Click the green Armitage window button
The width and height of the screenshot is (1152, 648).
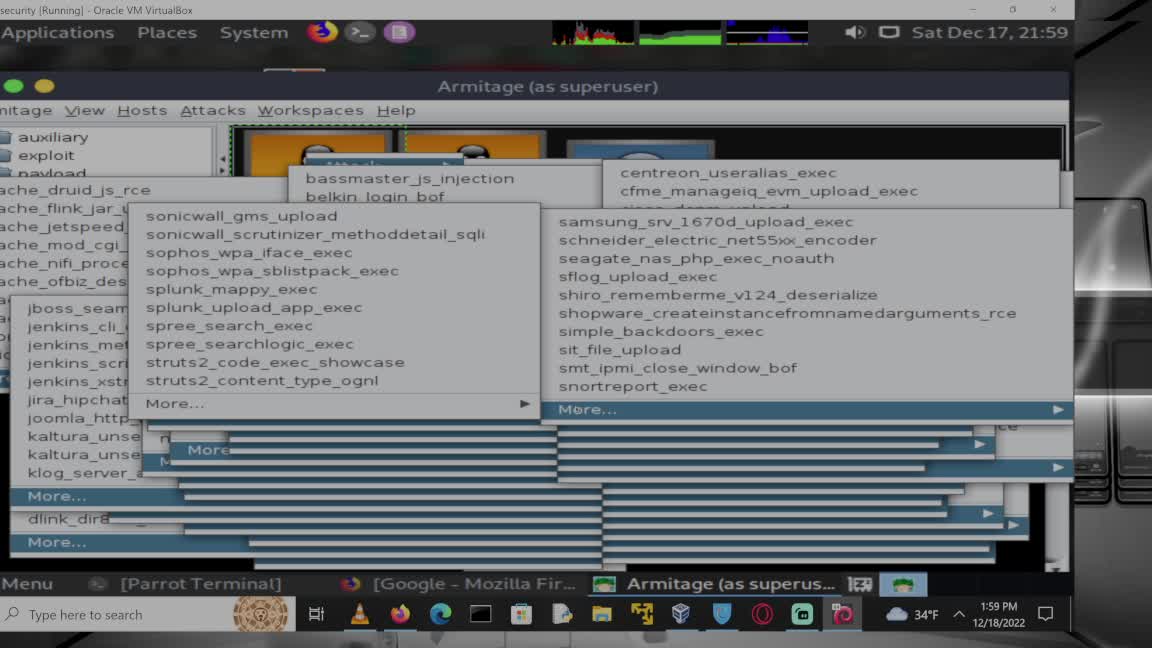click(x=13, y=86)
